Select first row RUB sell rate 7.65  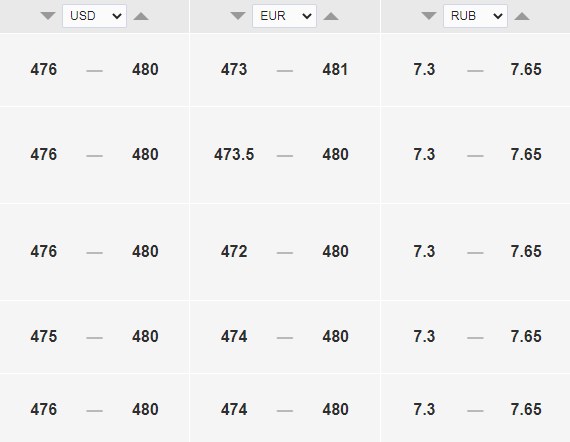526,69
